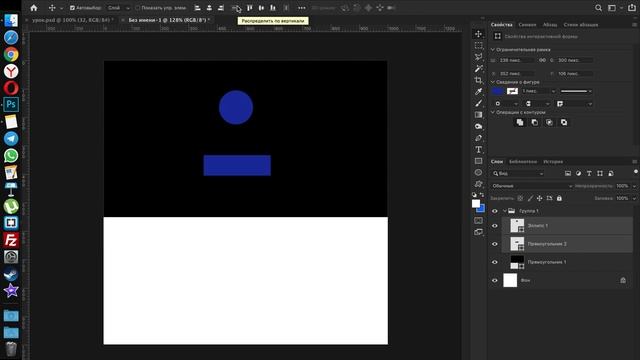The width and height of the screenshot is (640, 360).
Task: Click the align right edges icon
Action: point(221,8)
